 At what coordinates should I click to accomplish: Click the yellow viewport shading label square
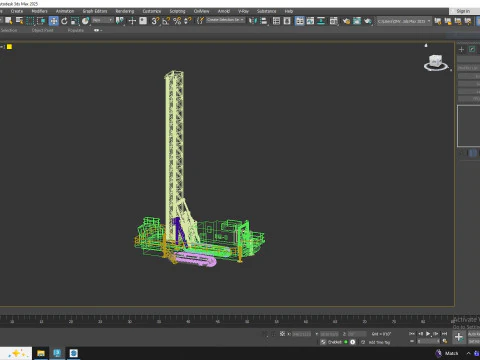click(9, 47)
